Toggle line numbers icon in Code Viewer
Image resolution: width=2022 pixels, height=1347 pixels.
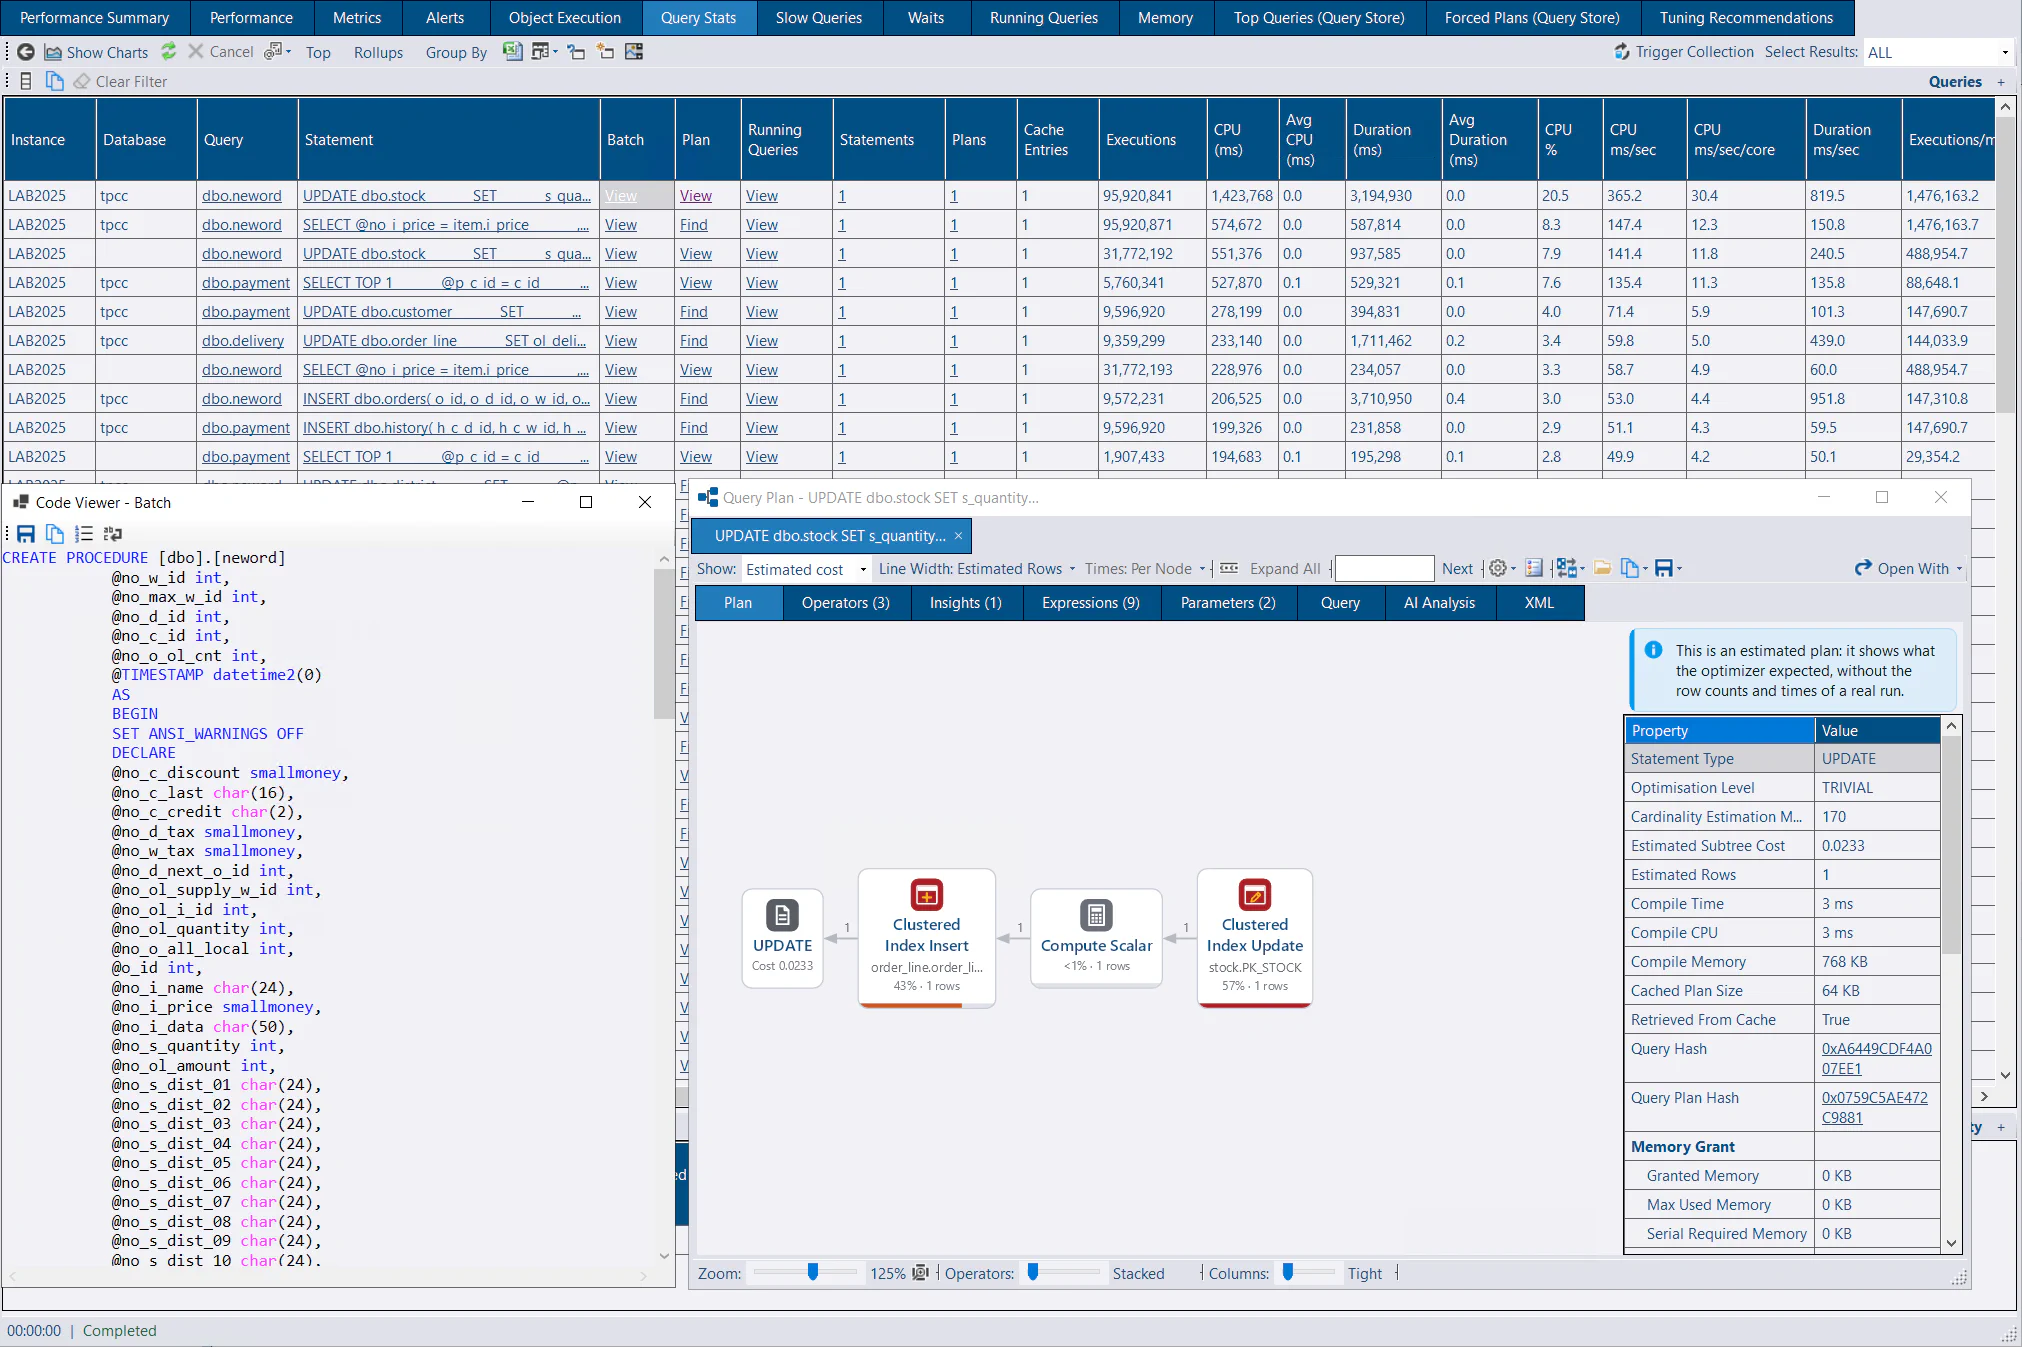pos(84,533)
